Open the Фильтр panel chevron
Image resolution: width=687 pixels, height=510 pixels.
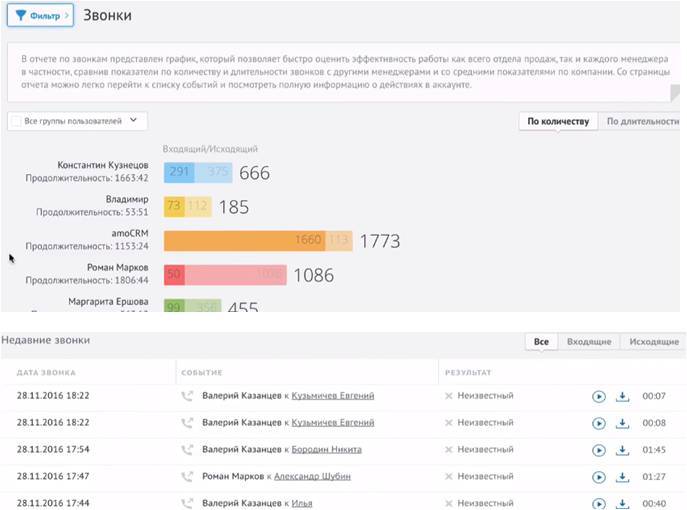65,16
